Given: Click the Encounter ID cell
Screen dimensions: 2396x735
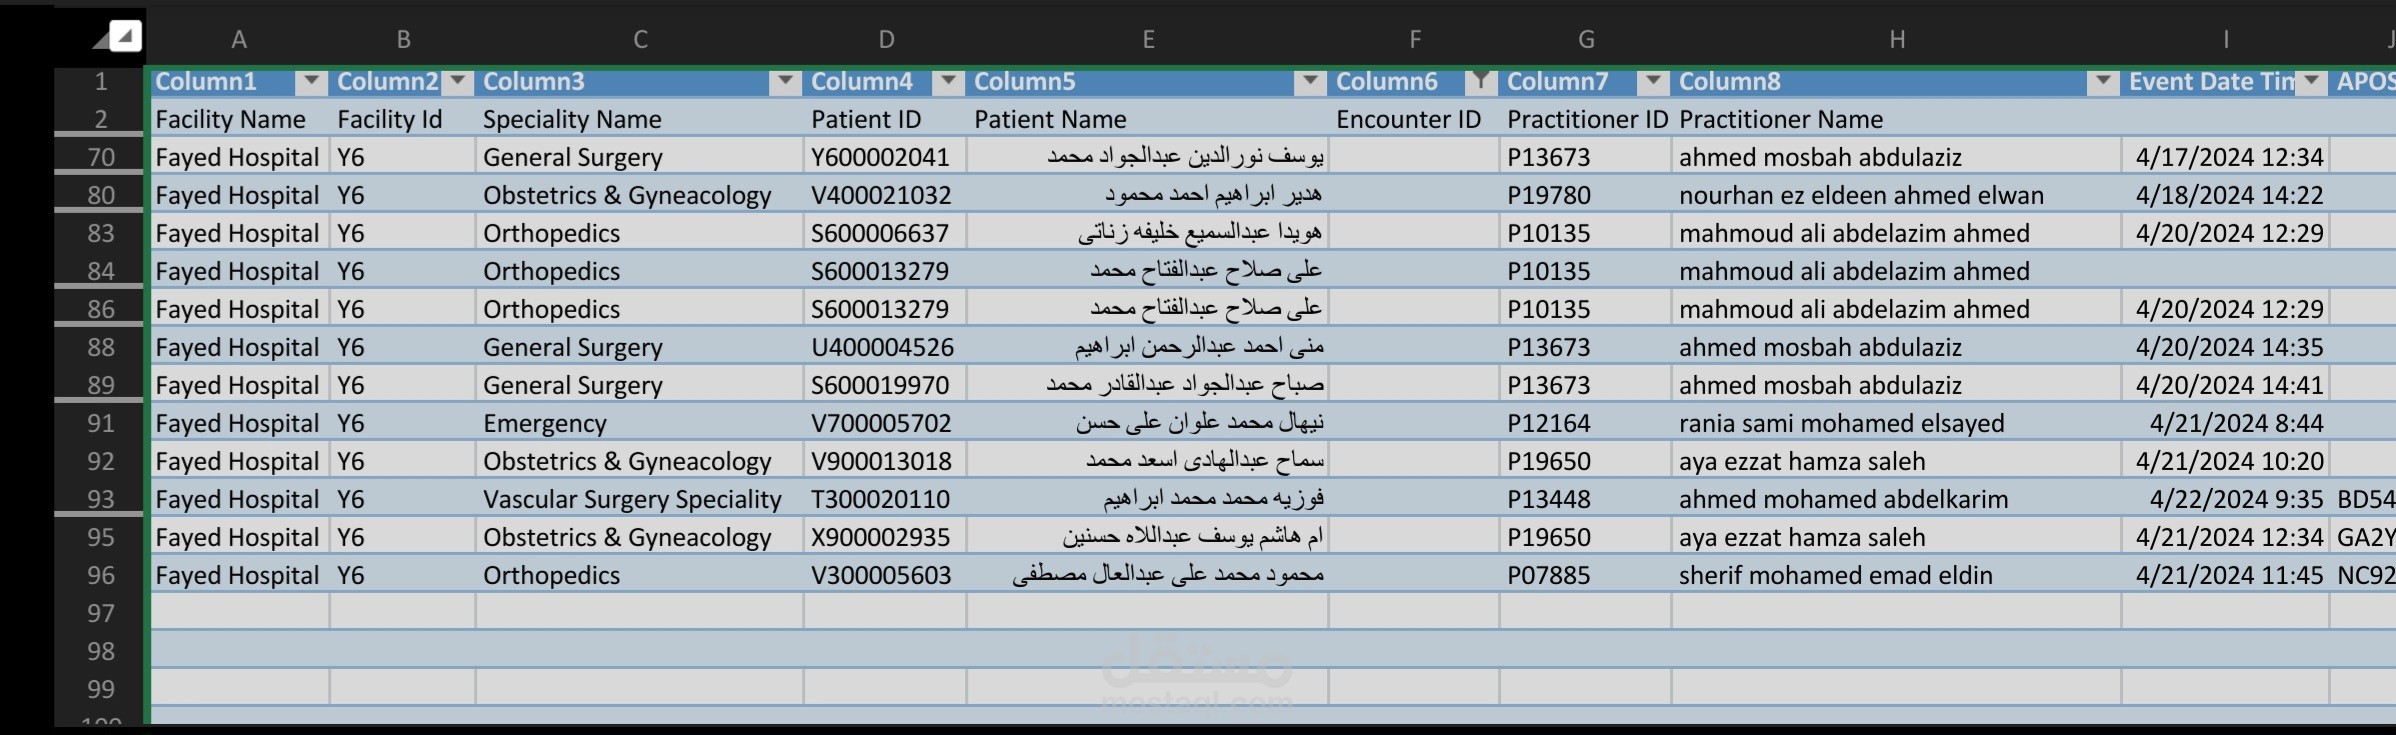Looking at the screenshot, I should (x=1414, y=119).
